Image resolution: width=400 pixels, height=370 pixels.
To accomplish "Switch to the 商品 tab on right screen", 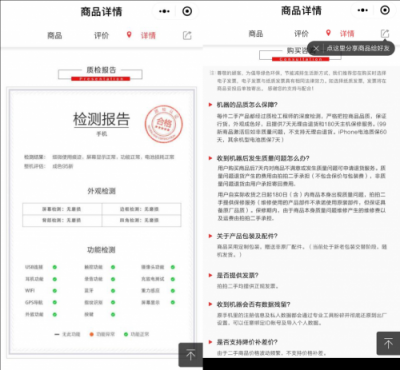I will pos(256,33).
